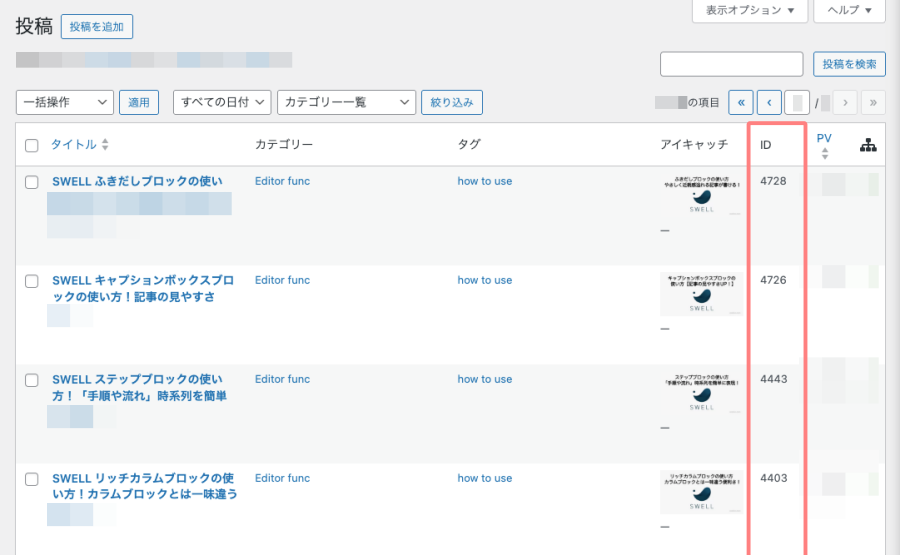Expand the すべての日付 date filter
The image size is (900, 555).
[x=222, y=102]
